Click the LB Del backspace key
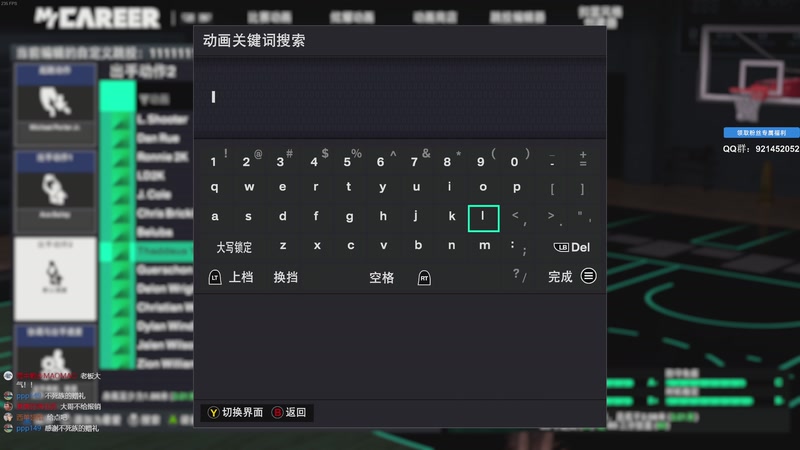The height and width of the screenshot is (450, 800). (x=571, y=247)
